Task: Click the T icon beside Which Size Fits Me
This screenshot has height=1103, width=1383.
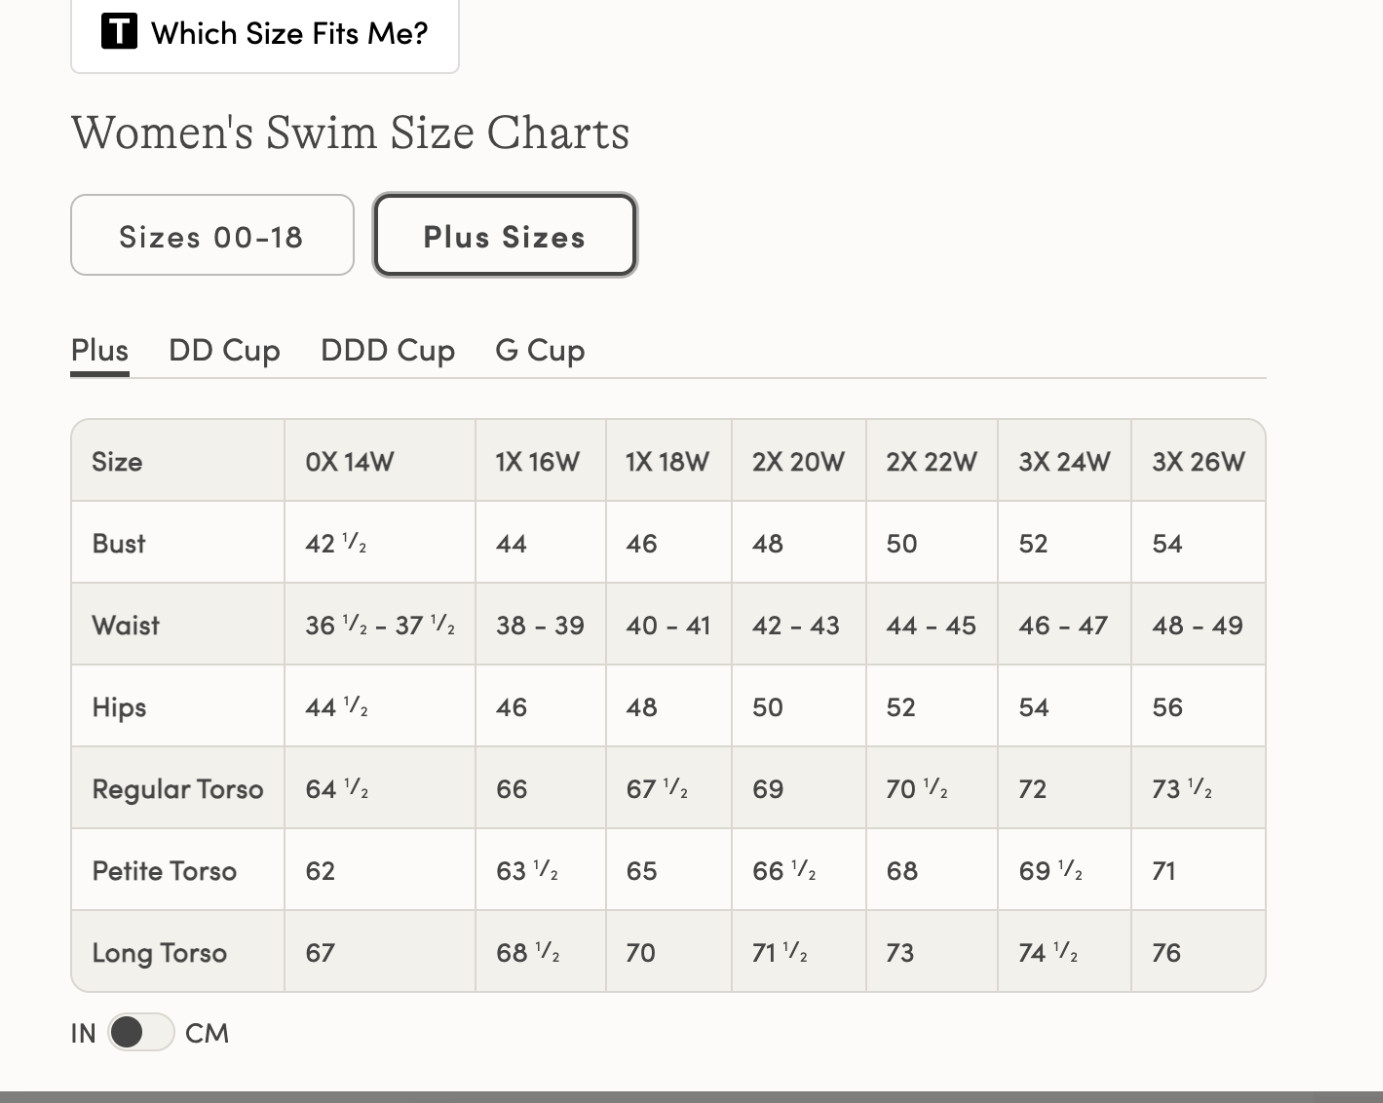Action: (118, 32)
